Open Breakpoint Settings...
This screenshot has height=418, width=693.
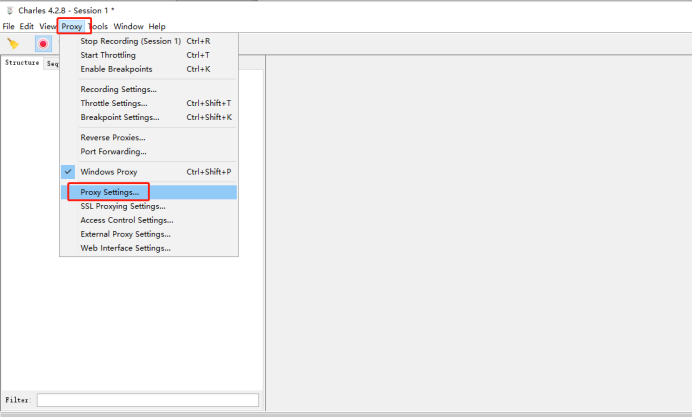149,117
